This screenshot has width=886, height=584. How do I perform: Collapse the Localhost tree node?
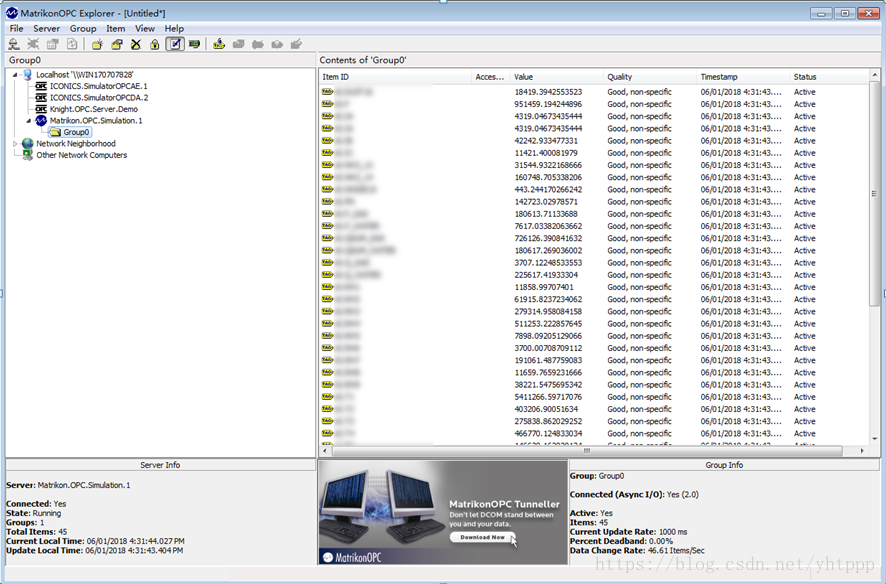pyautogui.click(x=15, y=75)
